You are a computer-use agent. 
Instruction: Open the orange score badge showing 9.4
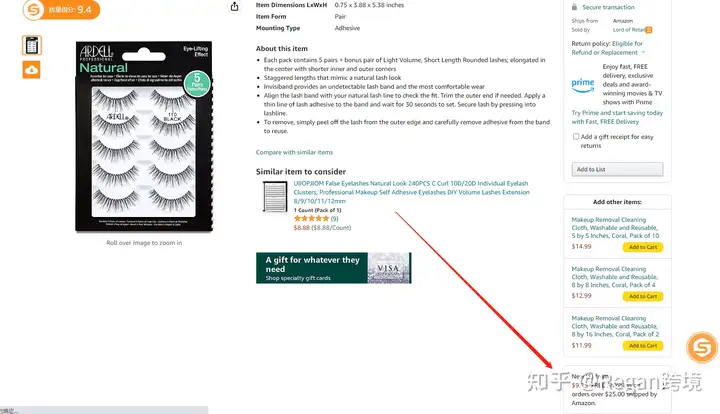61,10
